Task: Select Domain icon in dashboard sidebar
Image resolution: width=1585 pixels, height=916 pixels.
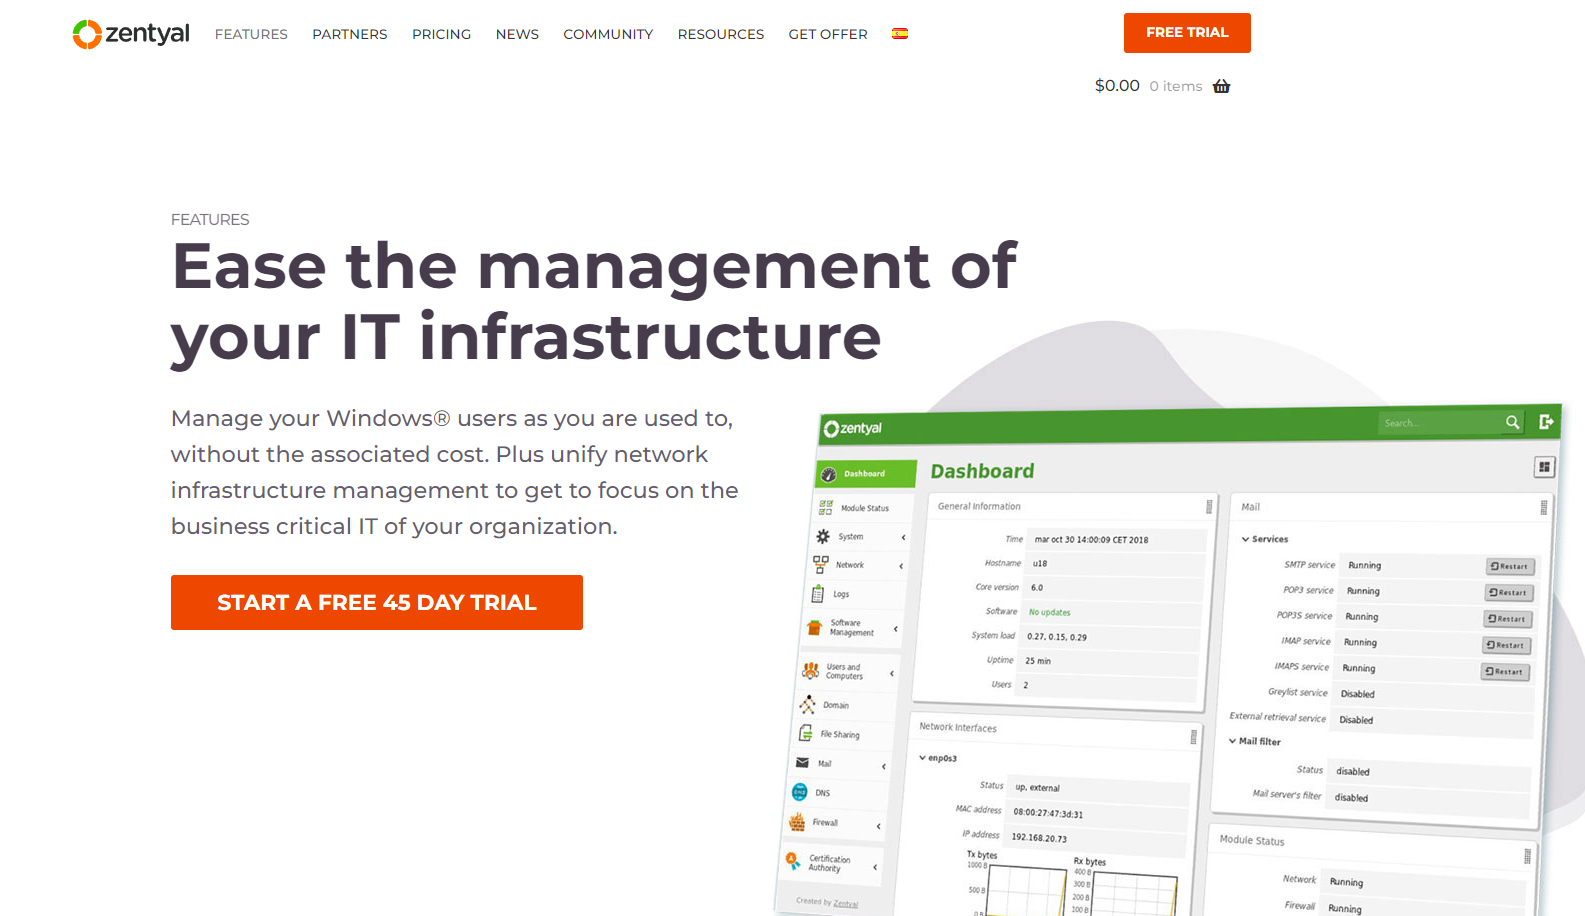Action: [808, 704]
